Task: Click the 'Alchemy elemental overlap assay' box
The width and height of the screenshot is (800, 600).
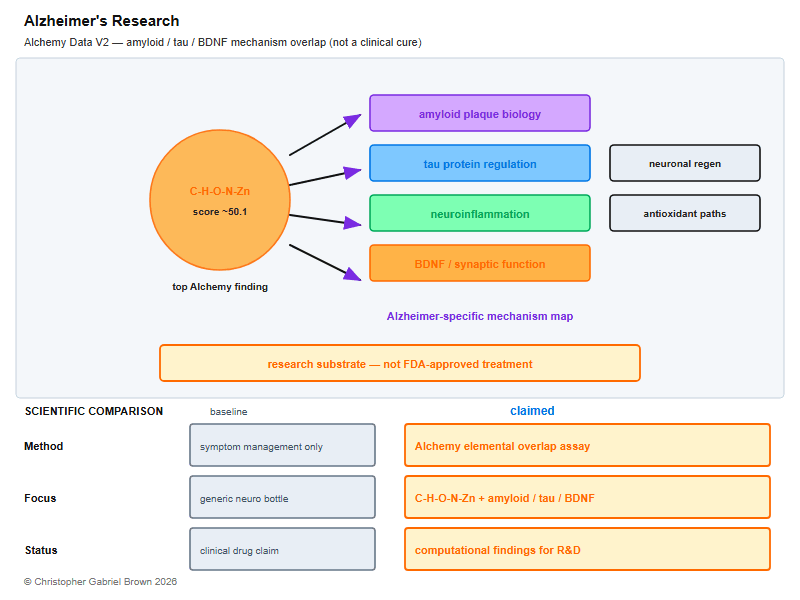Action: pos(587,445)
